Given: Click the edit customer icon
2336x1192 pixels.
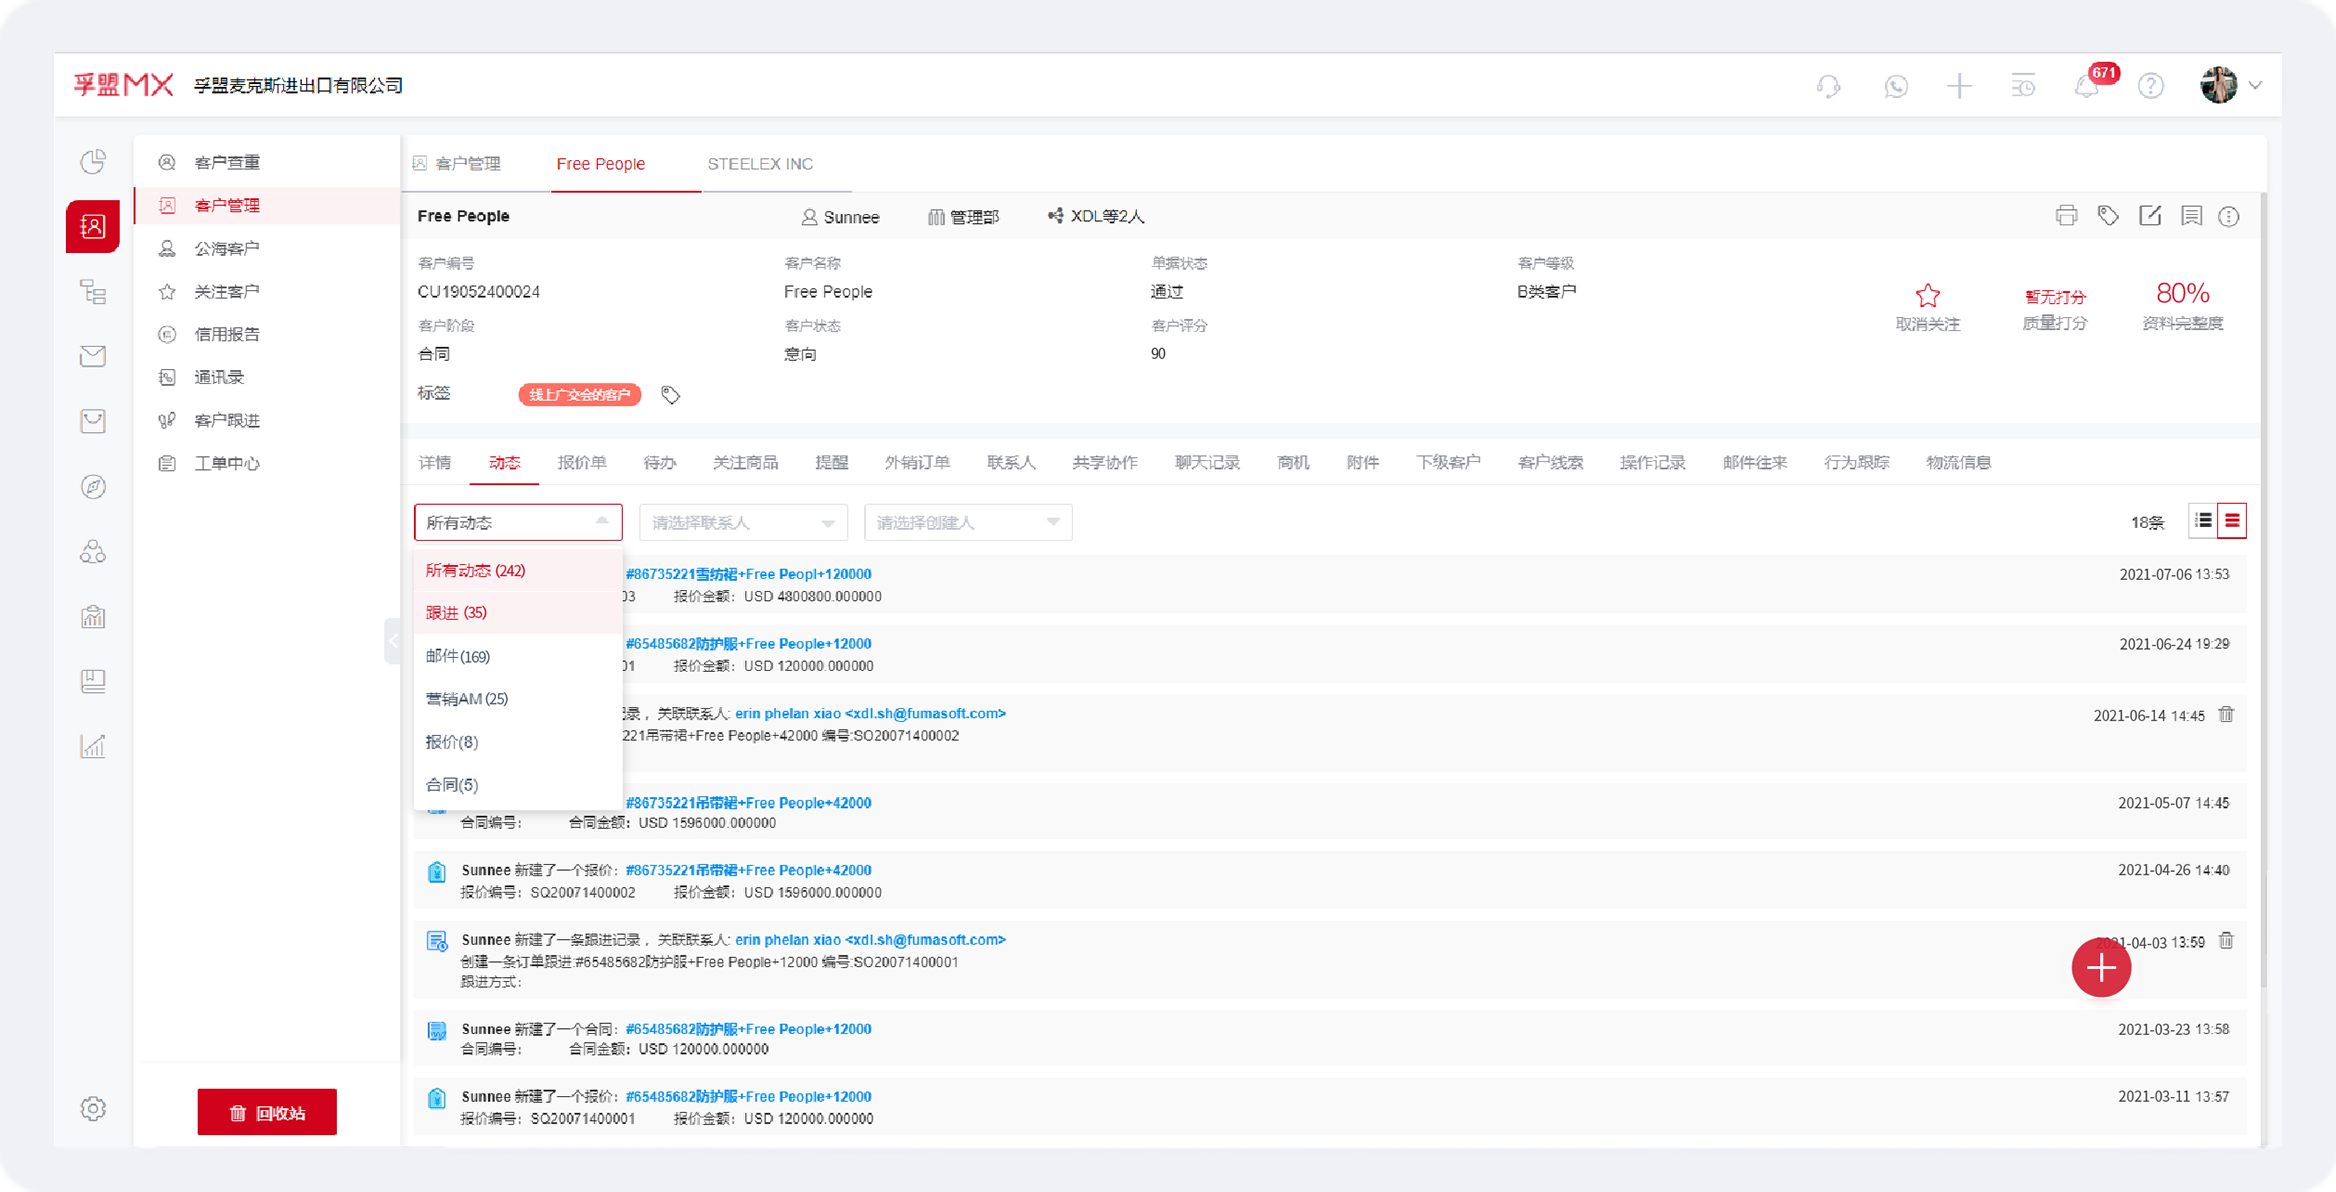Looking at the screenshot, I should (x=2150, y=216).
